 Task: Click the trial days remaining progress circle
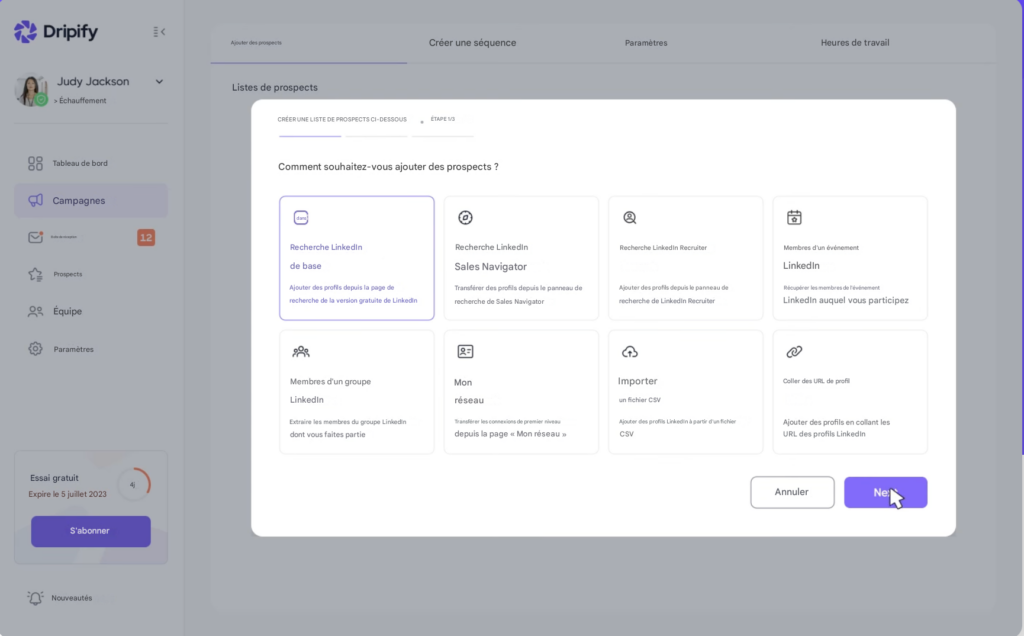[133, 484]
